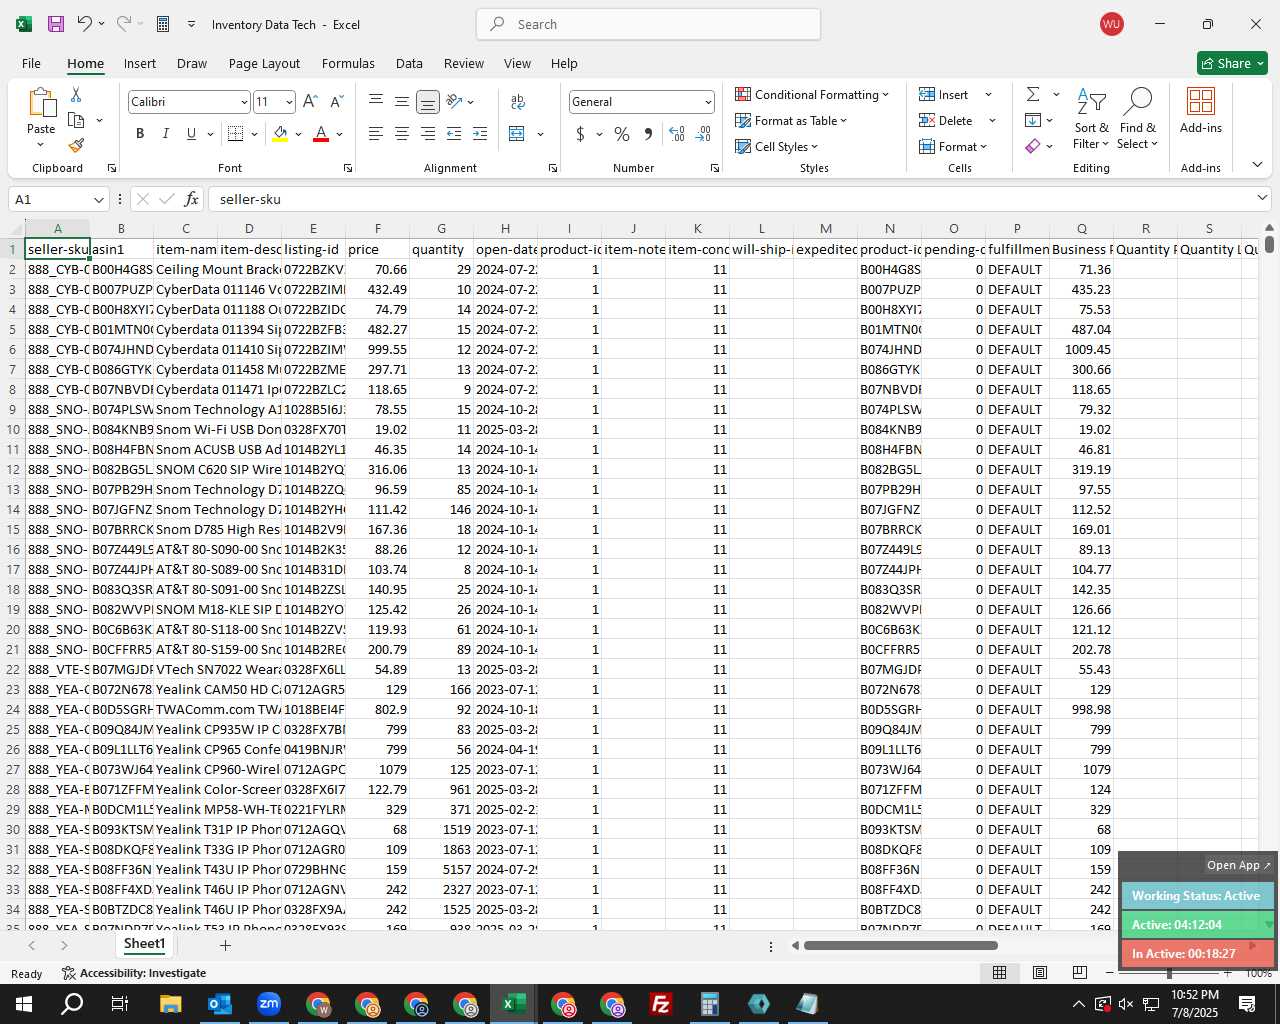Open Sort & Filter menu

tap(1091, 121)
